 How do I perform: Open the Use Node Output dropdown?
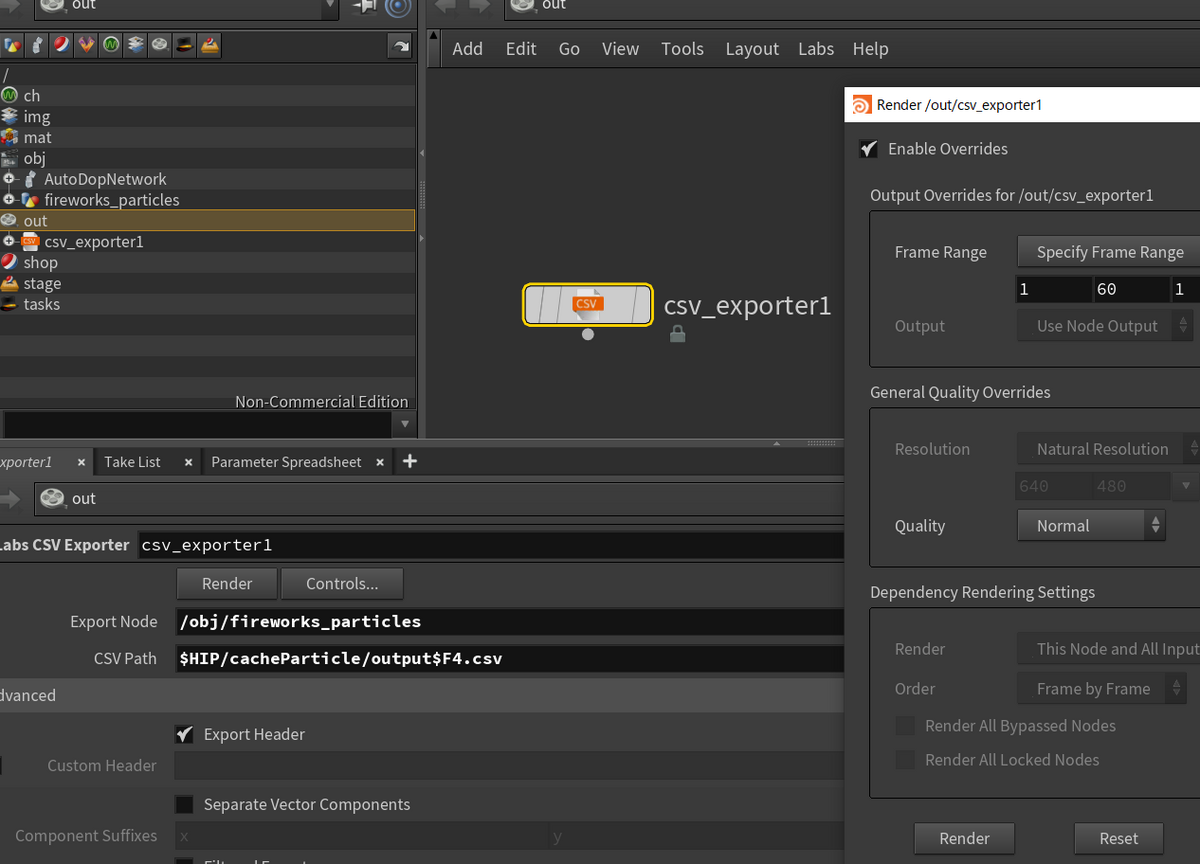pyautogui.click(x=1105, y=326)
